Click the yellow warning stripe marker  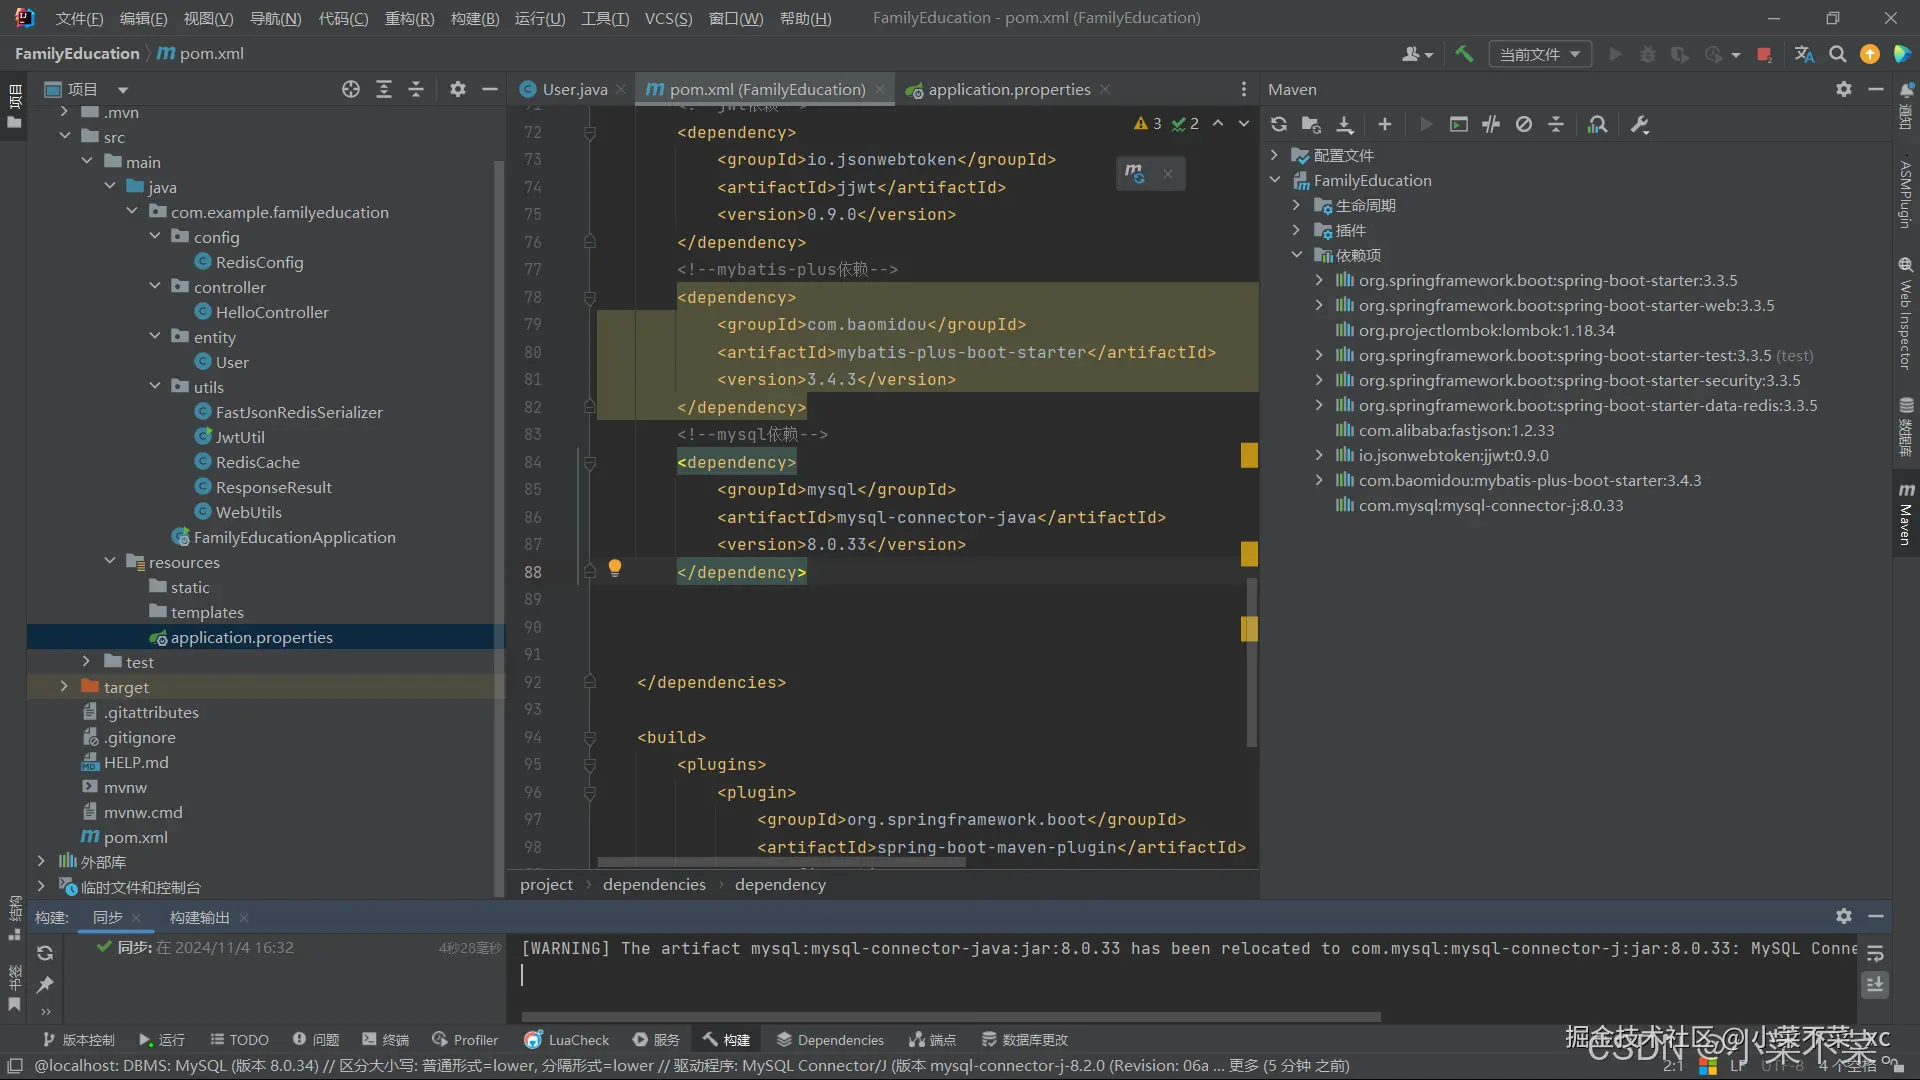pyautogui.click(x=1249, y=456)
